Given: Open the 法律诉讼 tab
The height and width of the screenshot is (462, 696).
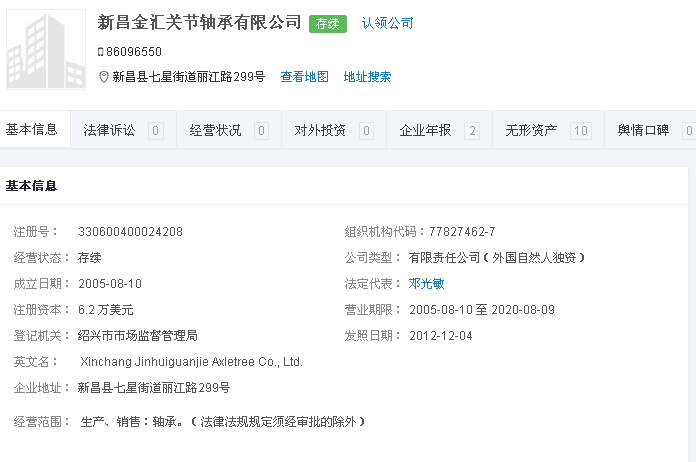Looking at the screenshot, I should [109, 130].
